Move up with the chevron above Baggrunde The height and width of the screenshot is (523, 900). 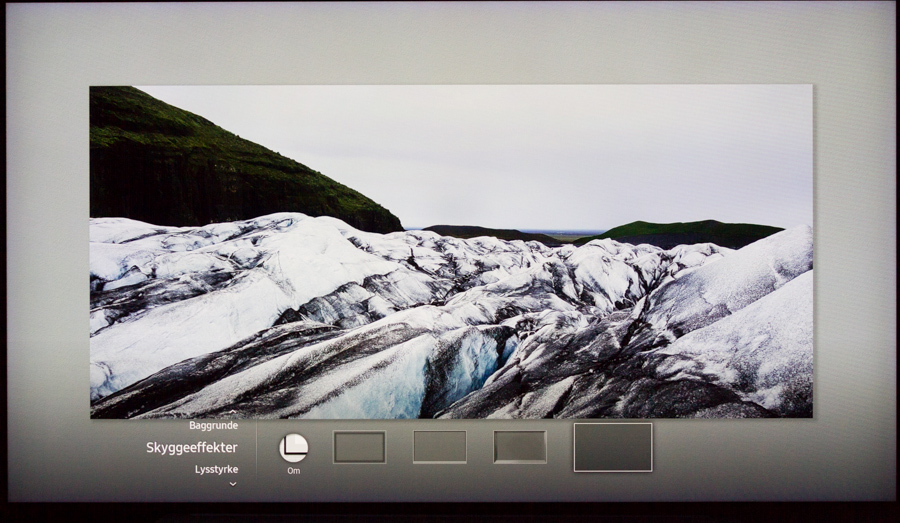coord(232,412)
